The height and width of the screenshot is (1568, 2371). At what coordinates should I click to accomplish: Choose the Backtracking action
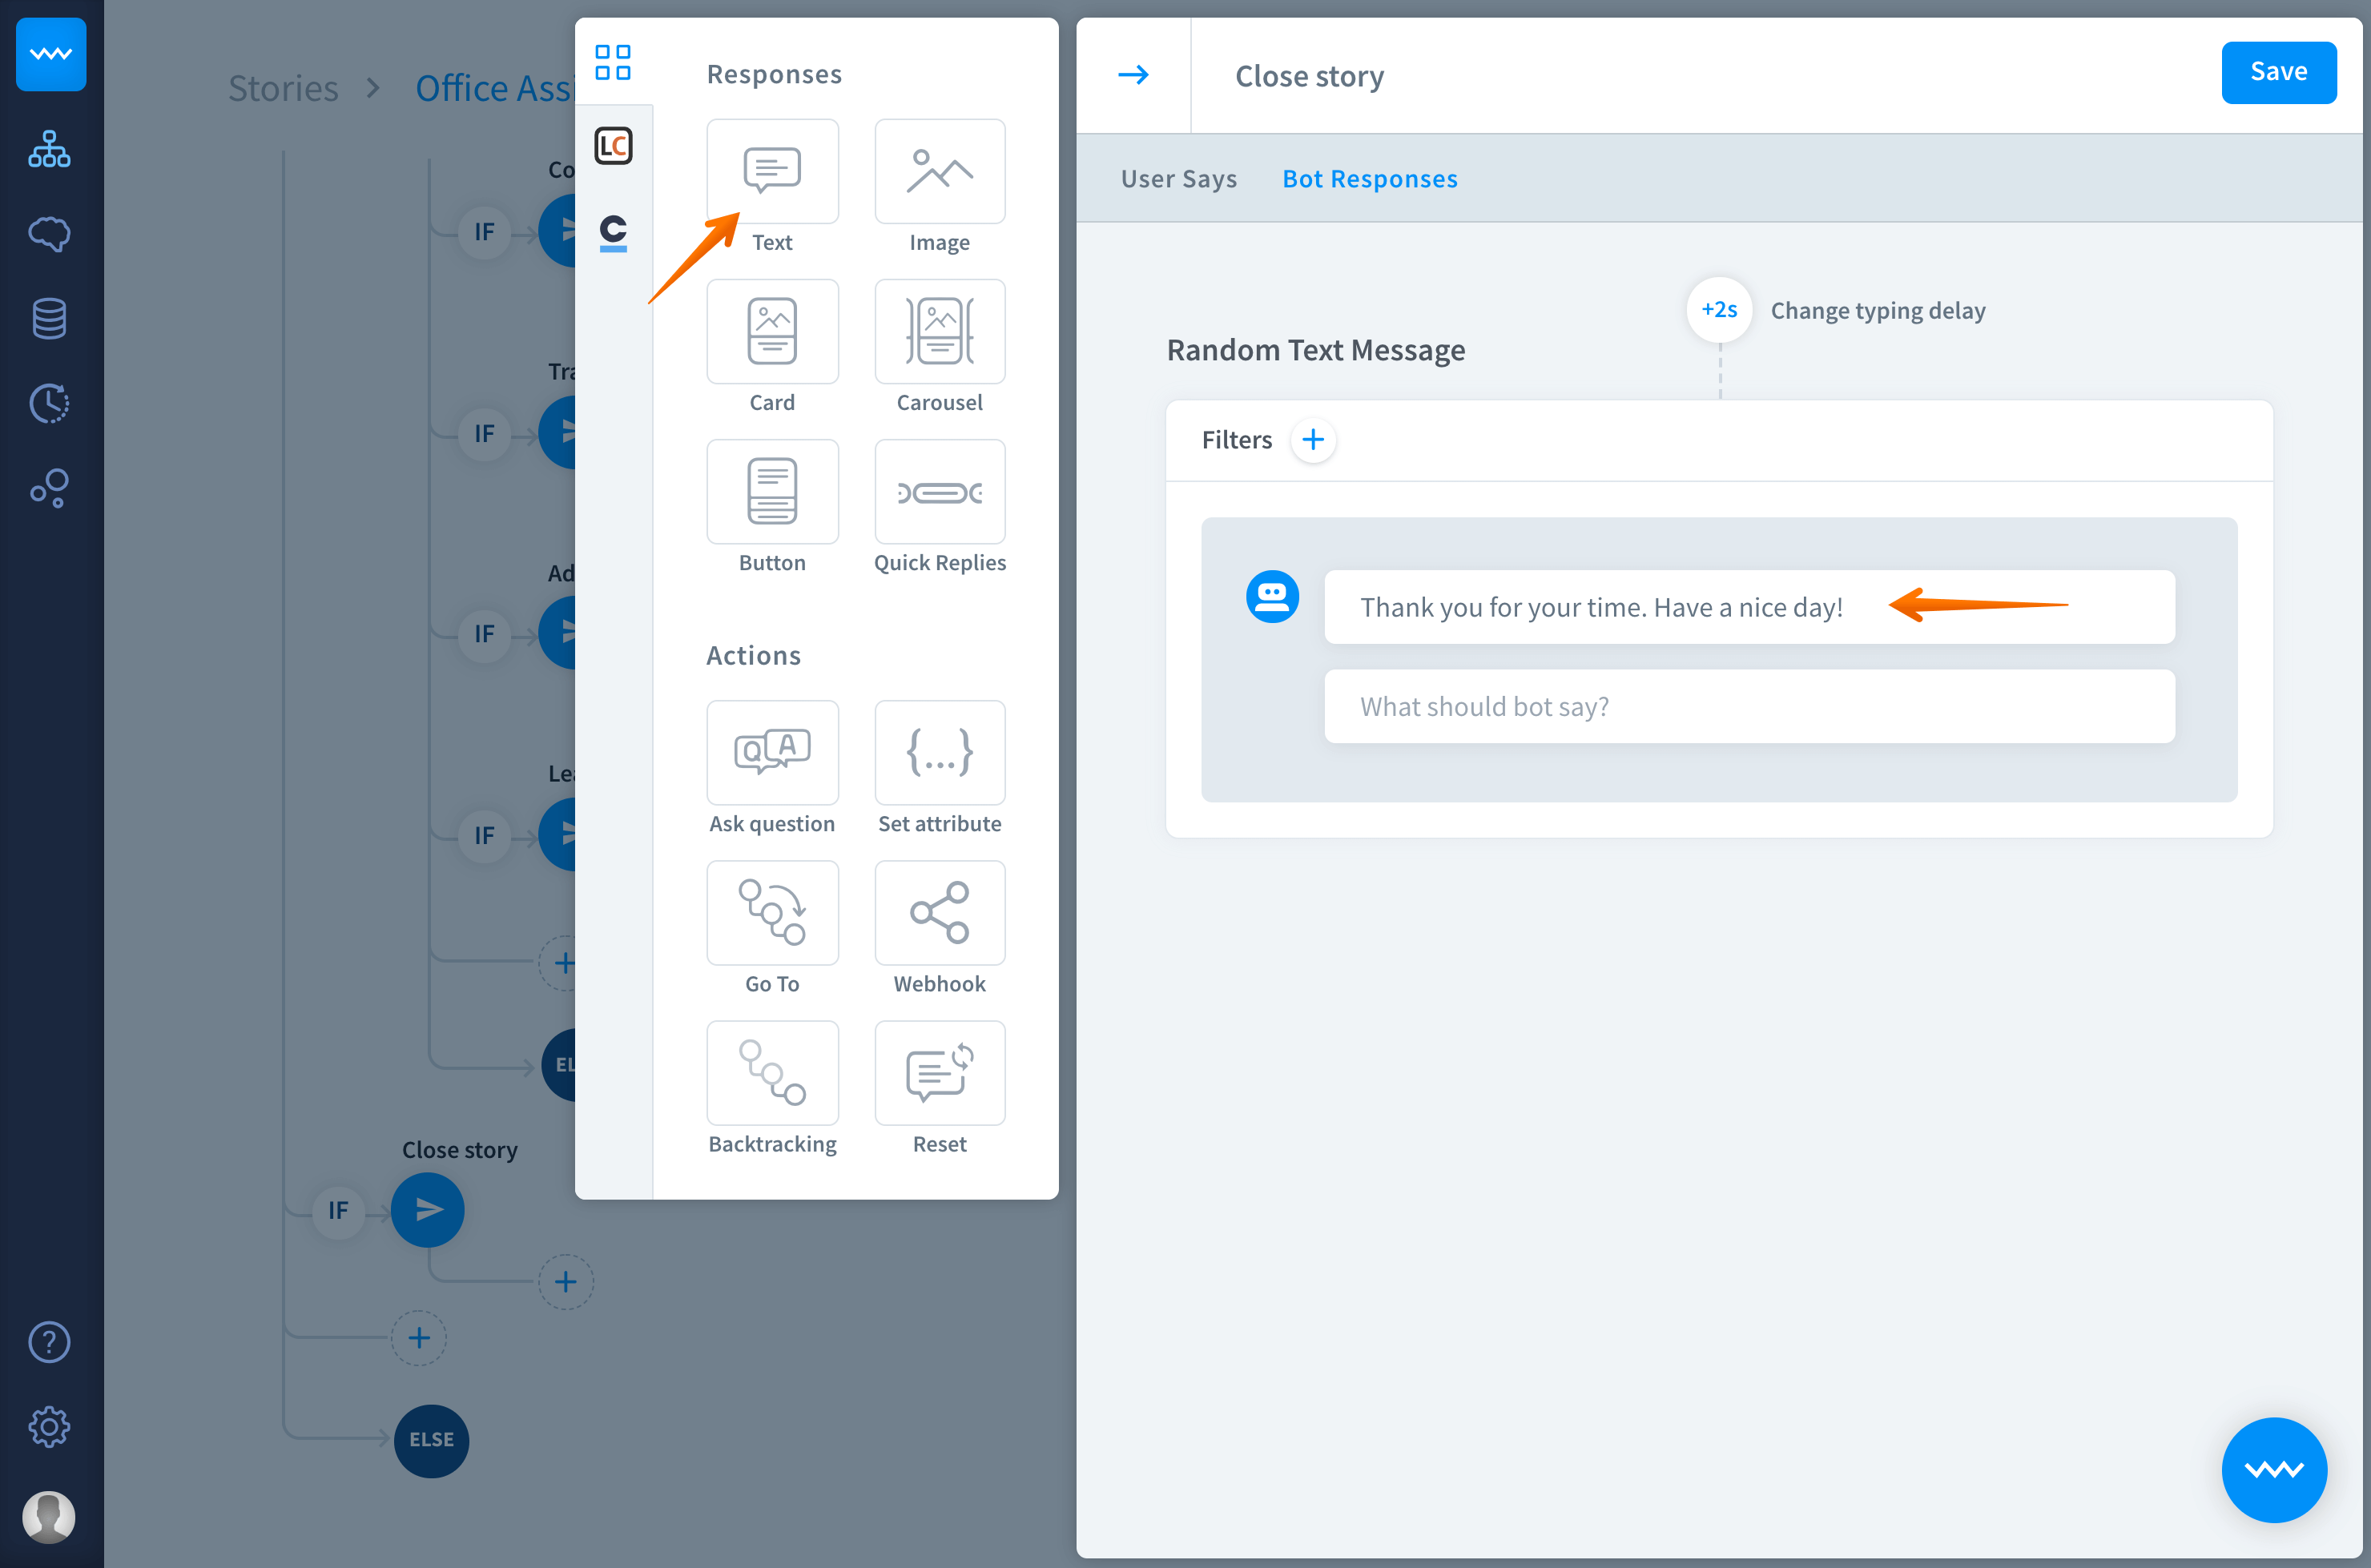(771, 1073)
